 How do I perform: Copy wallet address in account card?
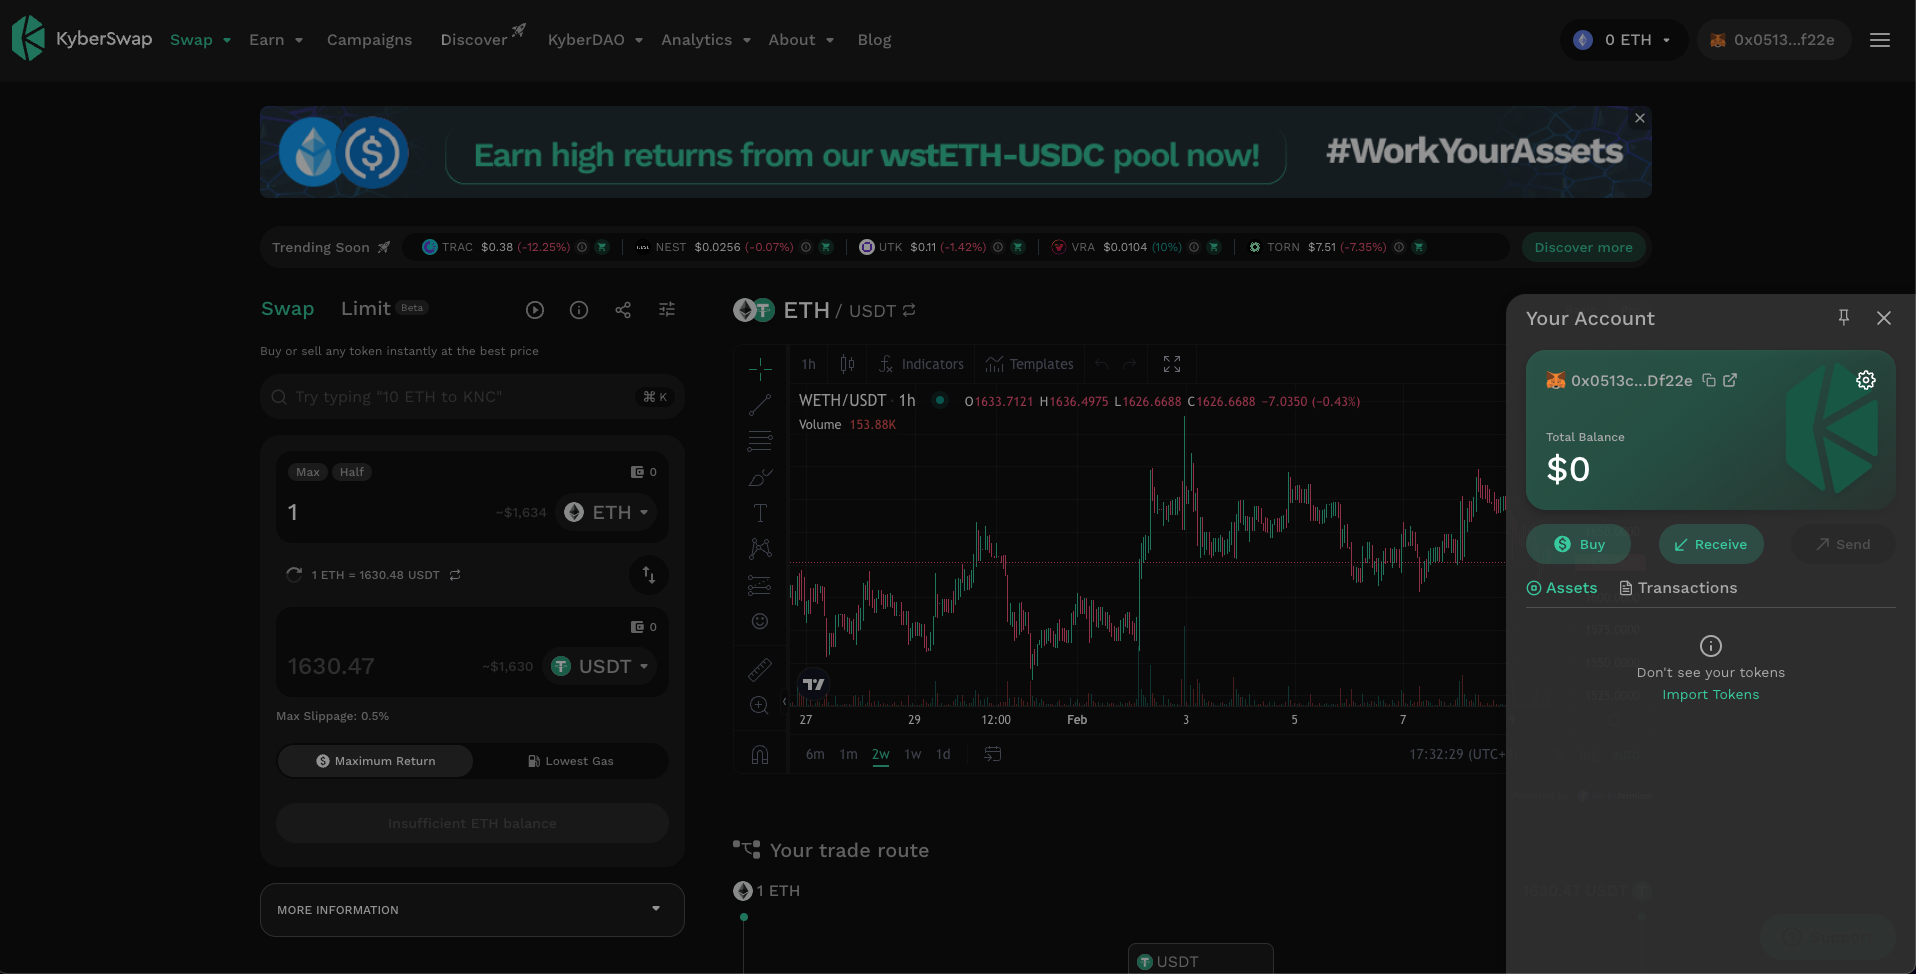click(x=1709, y=380)
